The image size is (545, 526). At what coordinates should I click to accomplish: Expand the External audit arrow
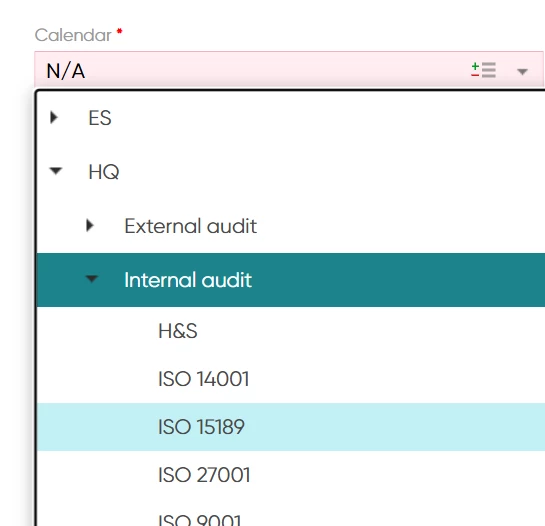coord(90,226)
